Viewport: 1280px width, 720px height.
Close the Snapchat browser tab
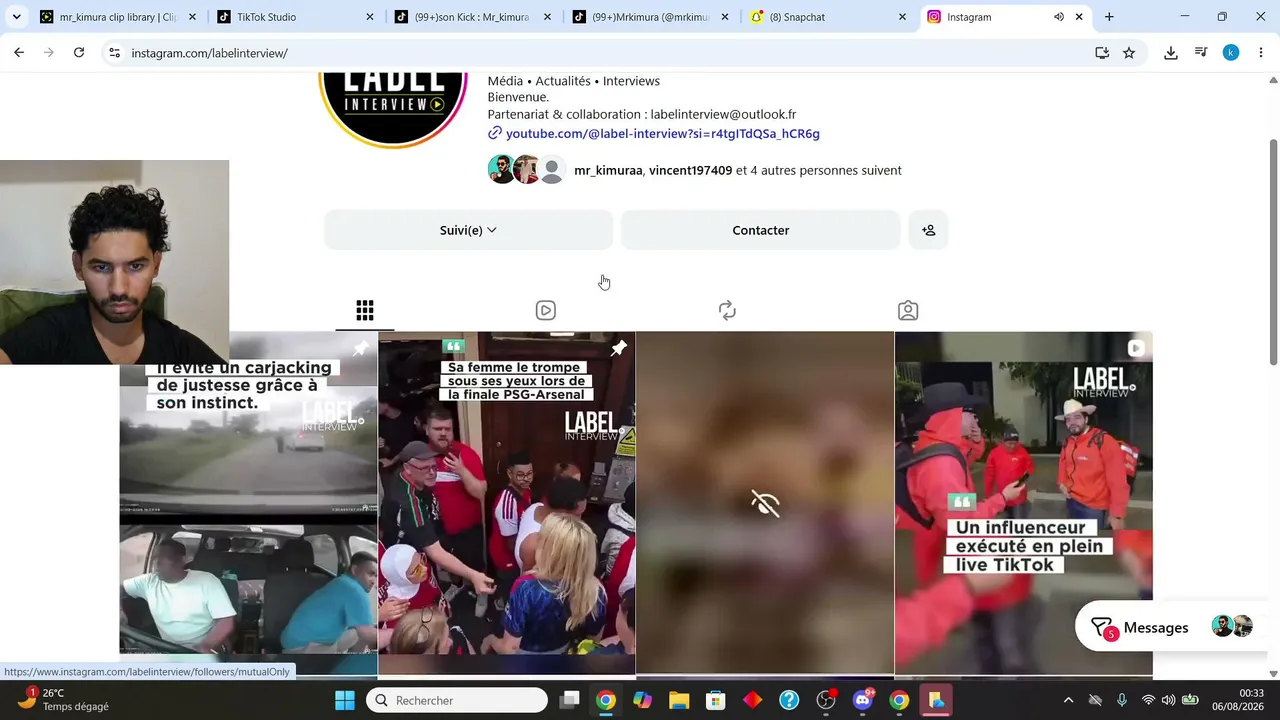pyautogui.click(x=902, y=17)
